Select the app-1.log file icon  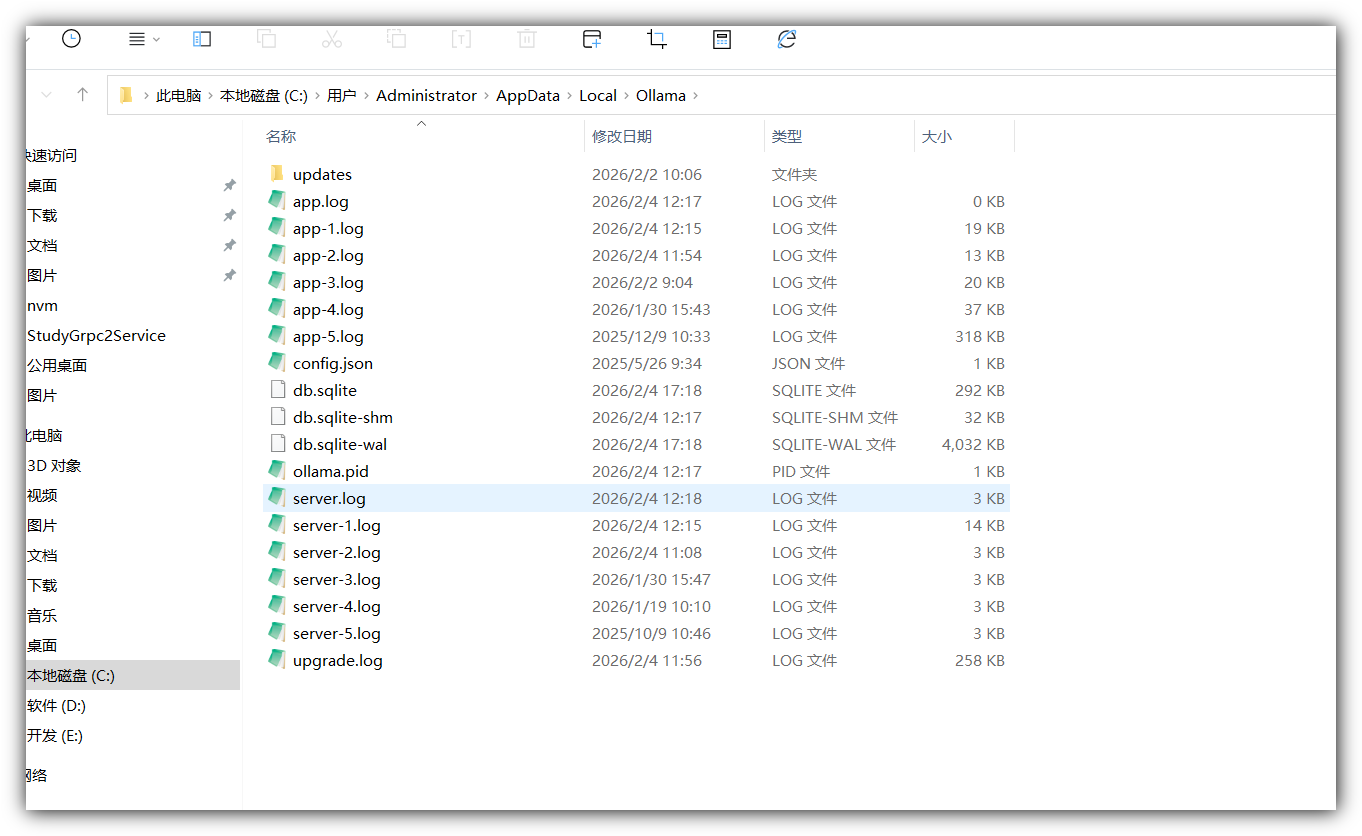click(277, 228)
